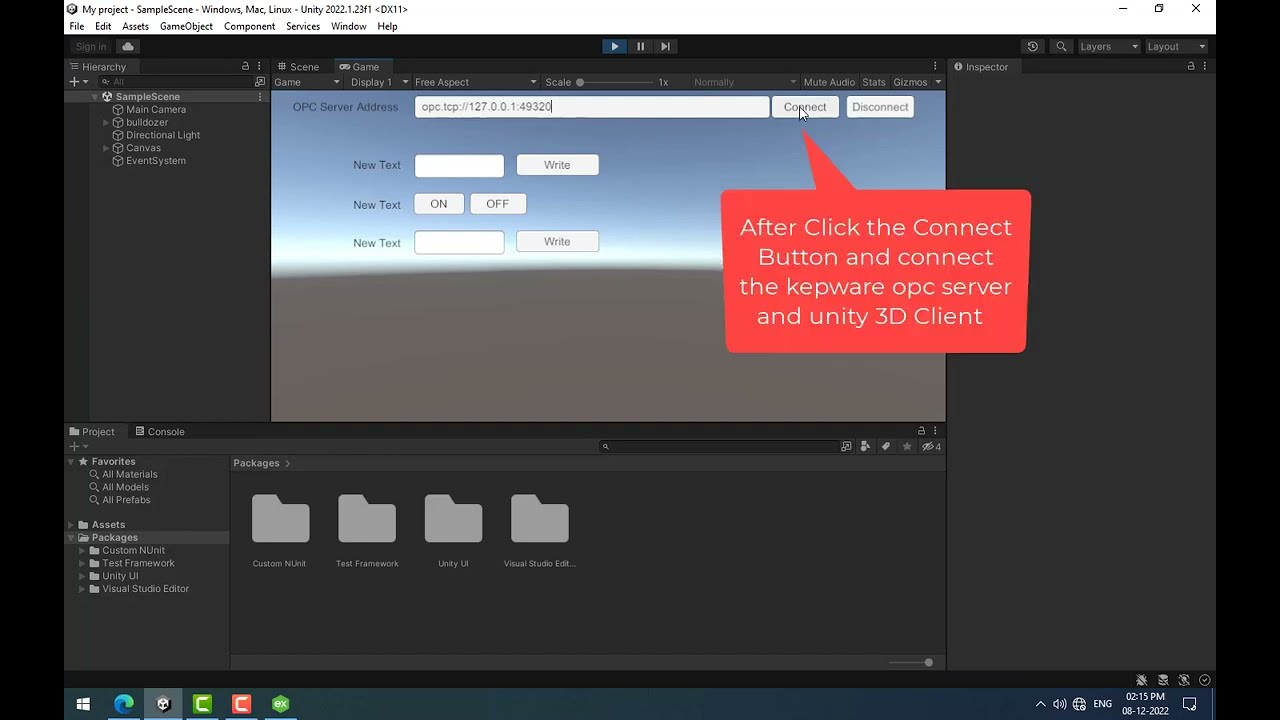Open Test Framework folder thumbnail
The width and height of the screenshot is (1280, 720).
tap(367, 519)
